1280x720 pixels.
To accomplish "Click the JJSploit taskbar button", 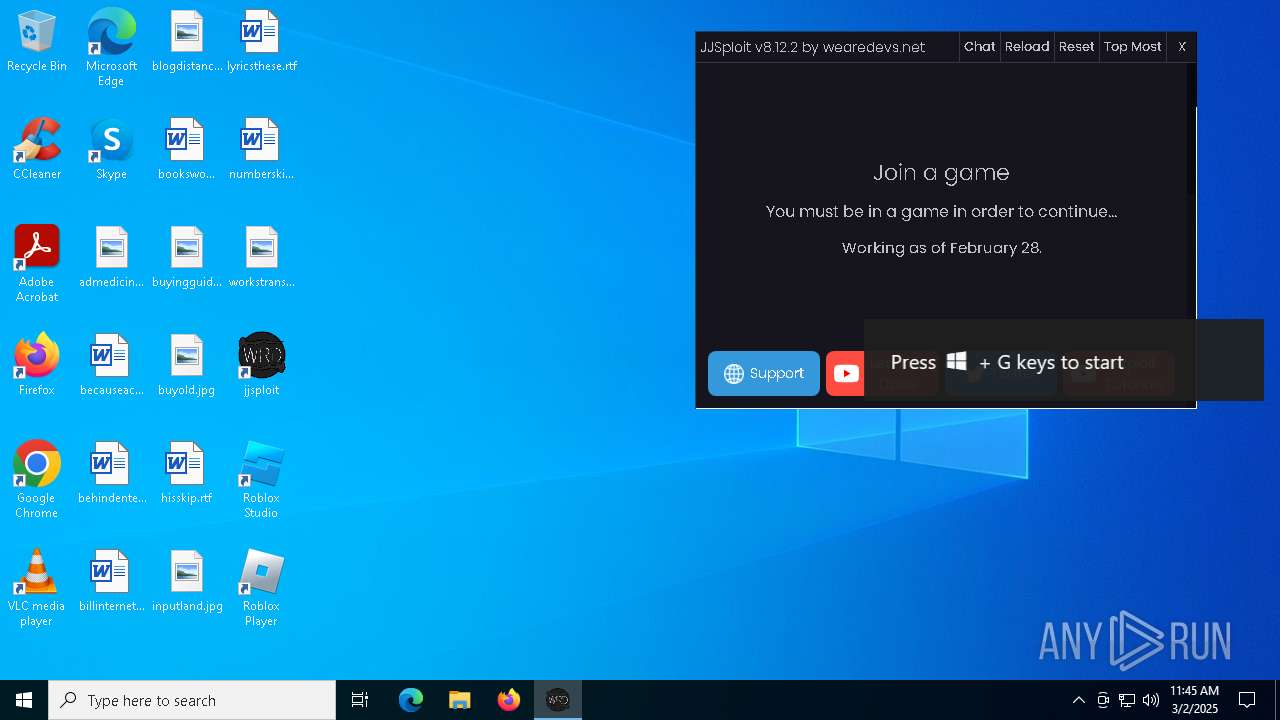I will coord(558,700).
